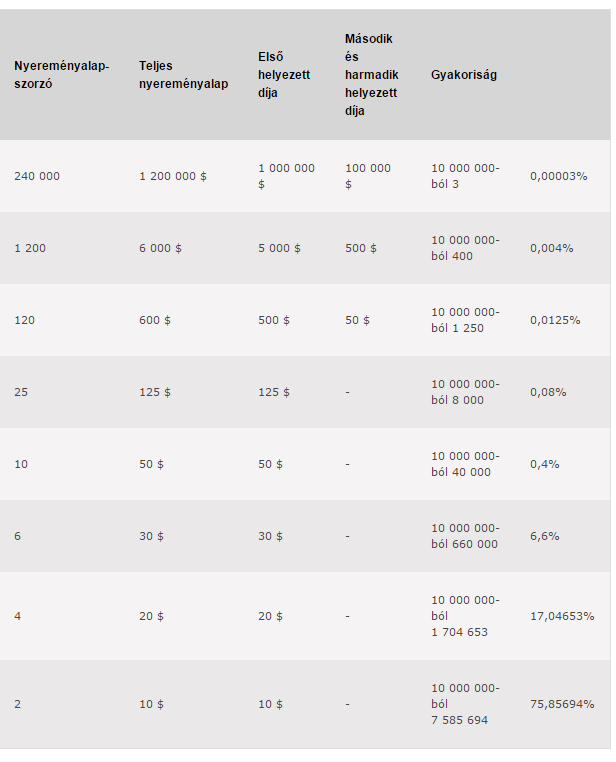This screenshot has height=762, width=616.
Task: Select the 600 $ total prize cell
Action: [x=155, y=320]
